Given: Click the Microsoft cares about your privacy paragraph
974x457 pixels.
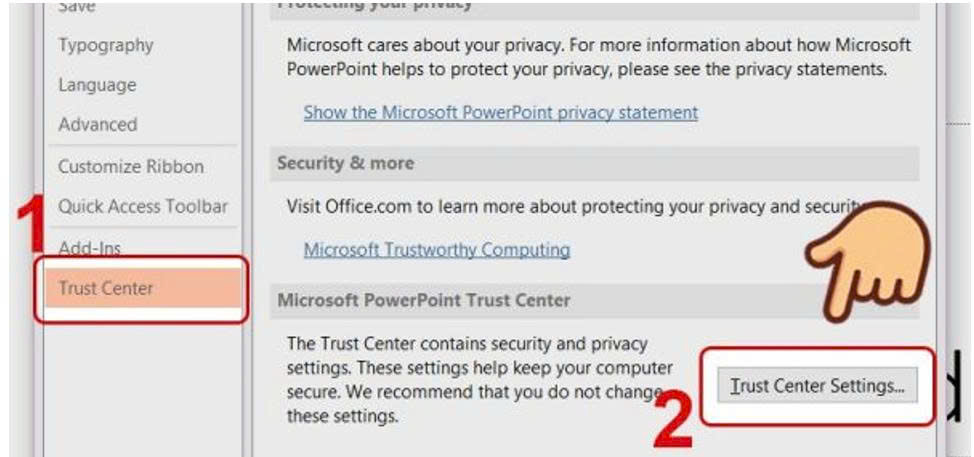Looking at the screenshot, I should [598, 58].
